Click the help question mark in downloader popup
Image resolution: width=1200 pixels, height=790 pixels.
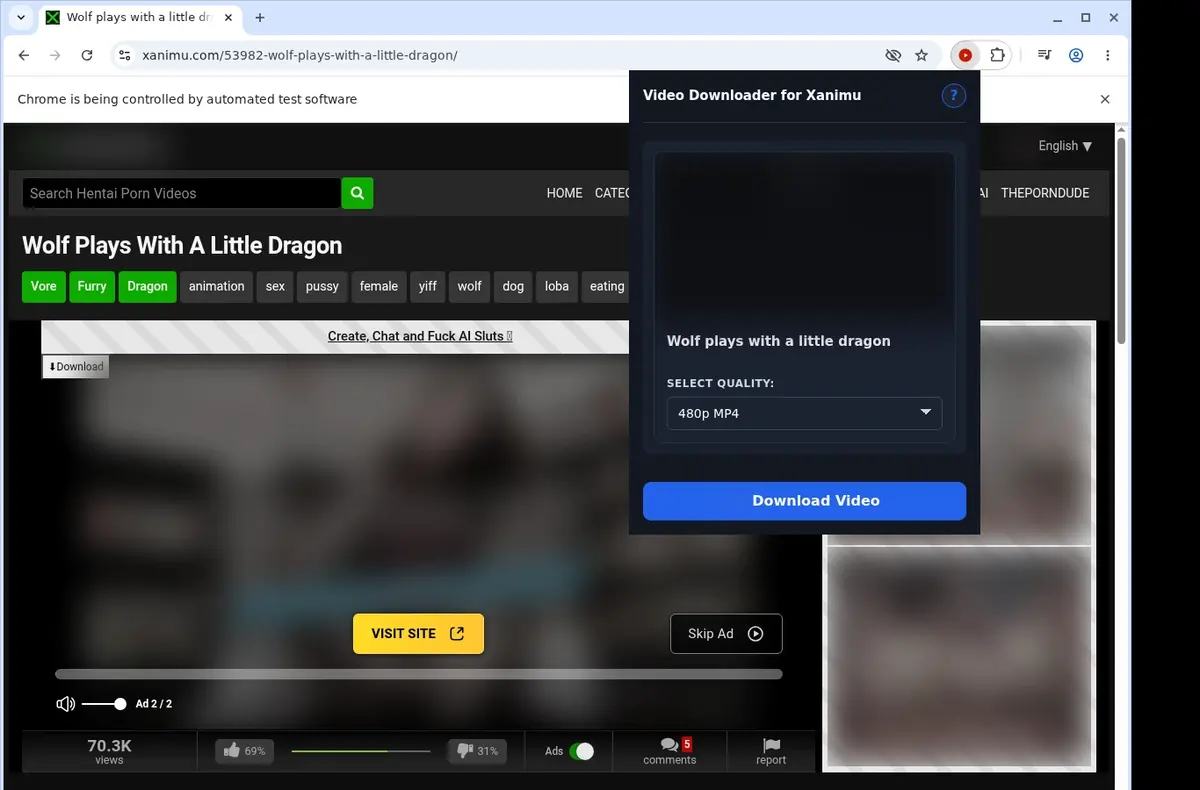coord(954,95)
